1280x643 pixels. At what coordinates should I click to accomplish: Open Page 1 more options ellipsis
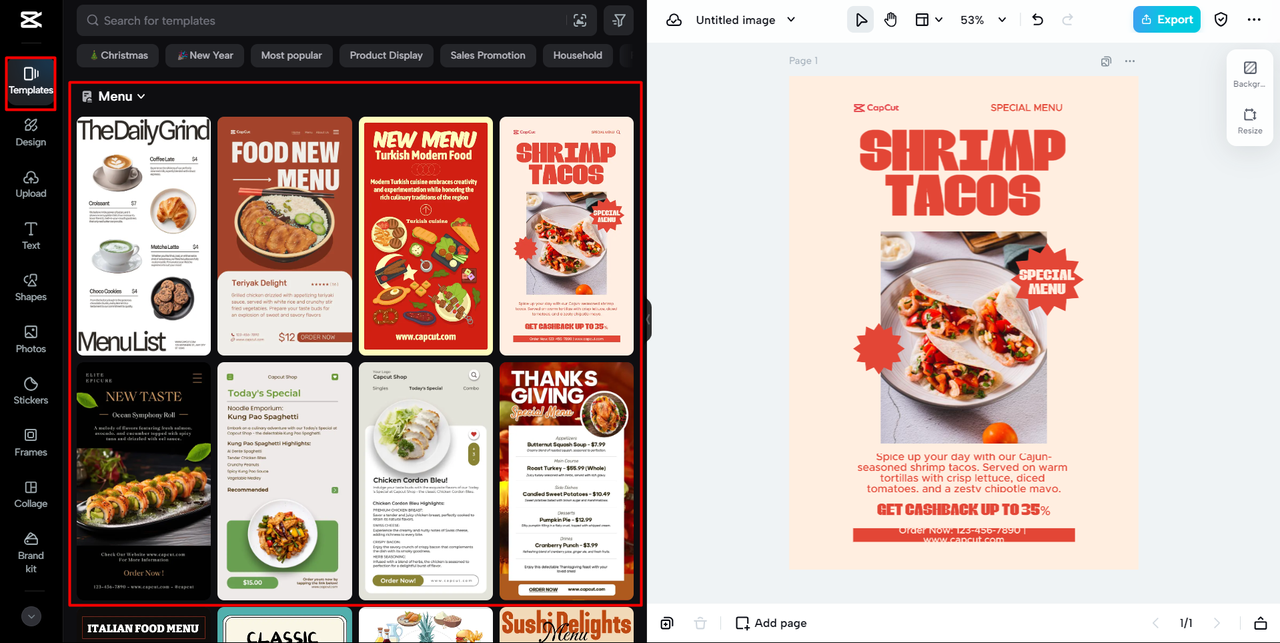(x=1130, y=61)
